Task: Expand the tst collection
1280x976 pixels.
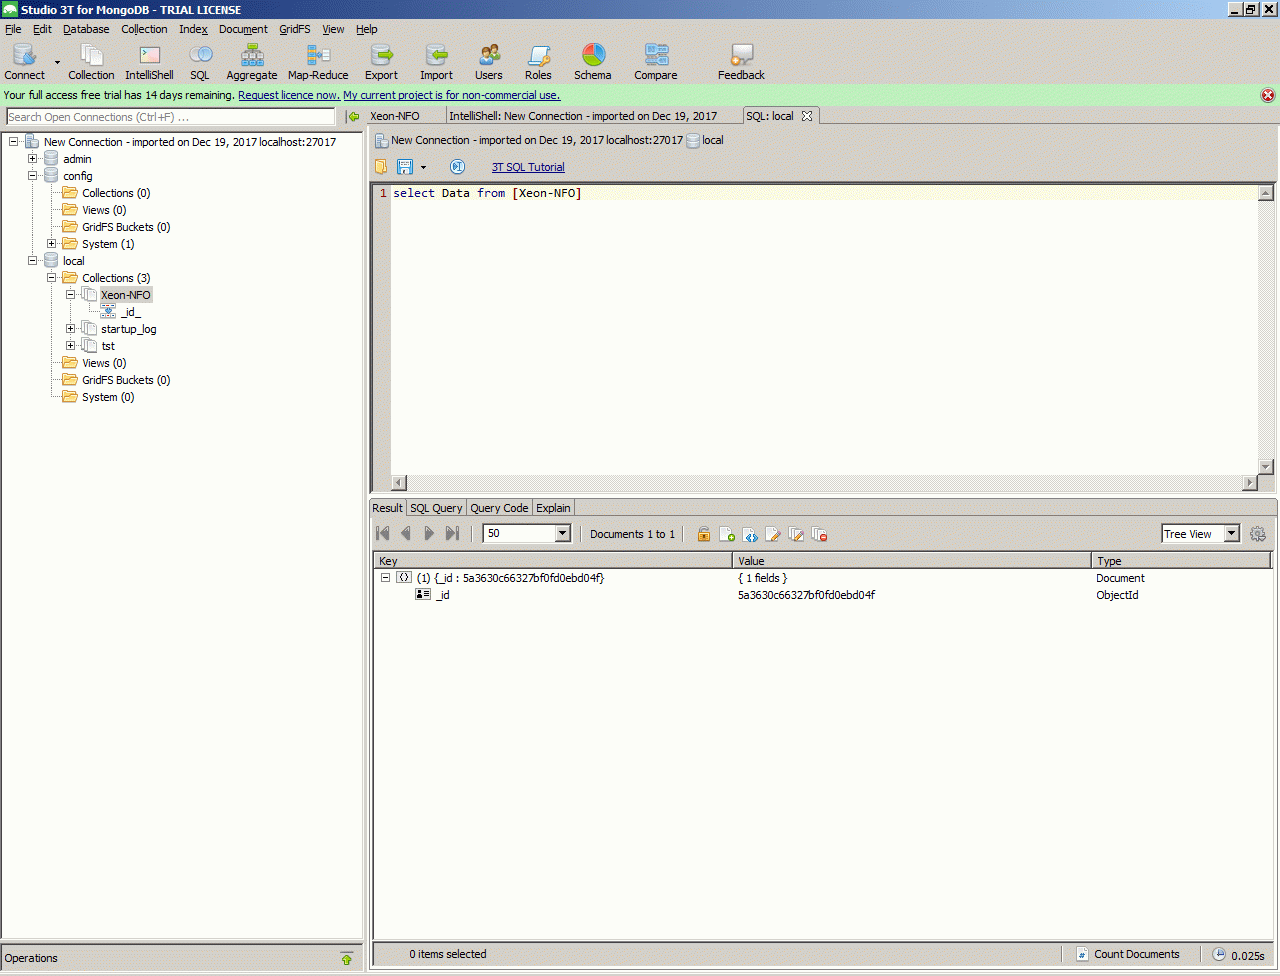Action: (x=71, y=346)
